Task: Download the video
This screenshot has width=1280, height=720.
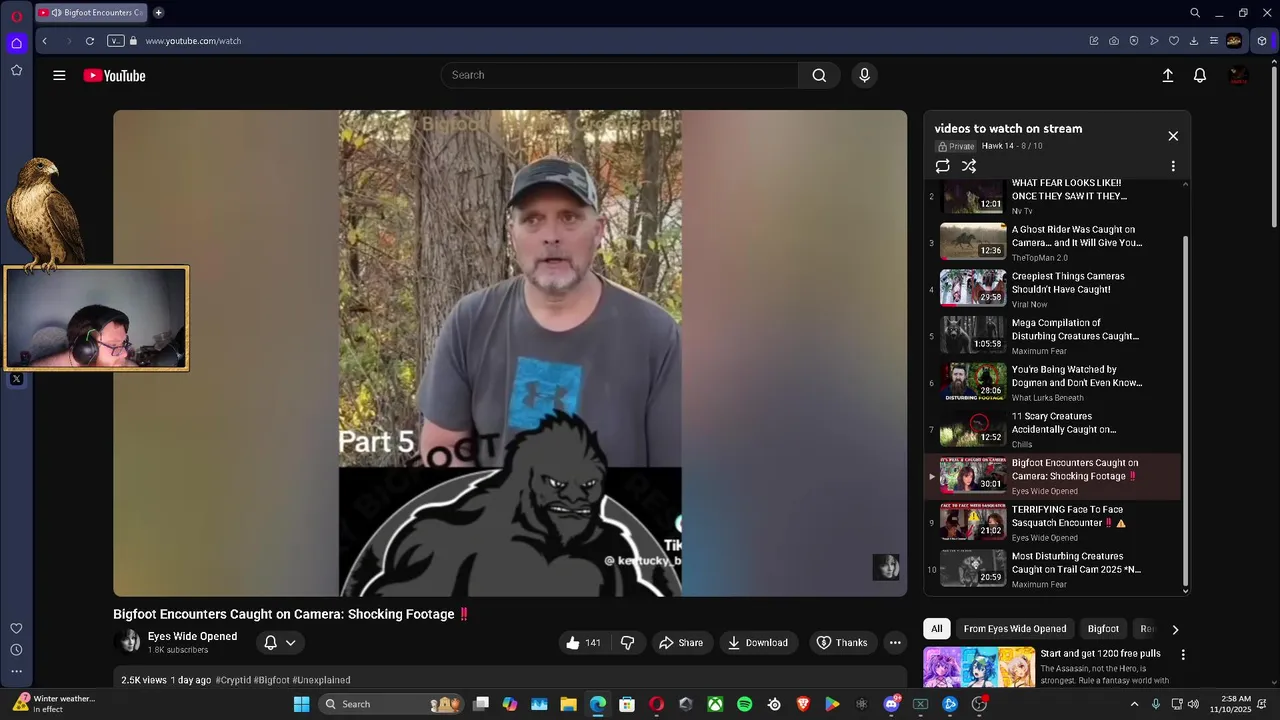Action: click(757, 643)
